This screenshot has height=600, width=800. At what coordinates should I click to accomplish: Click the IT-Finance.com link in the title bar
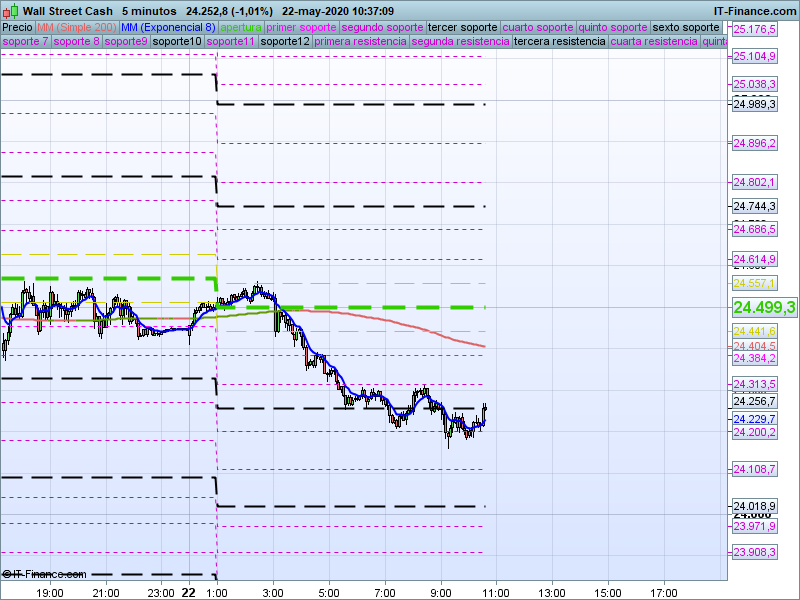pos(754,11)
